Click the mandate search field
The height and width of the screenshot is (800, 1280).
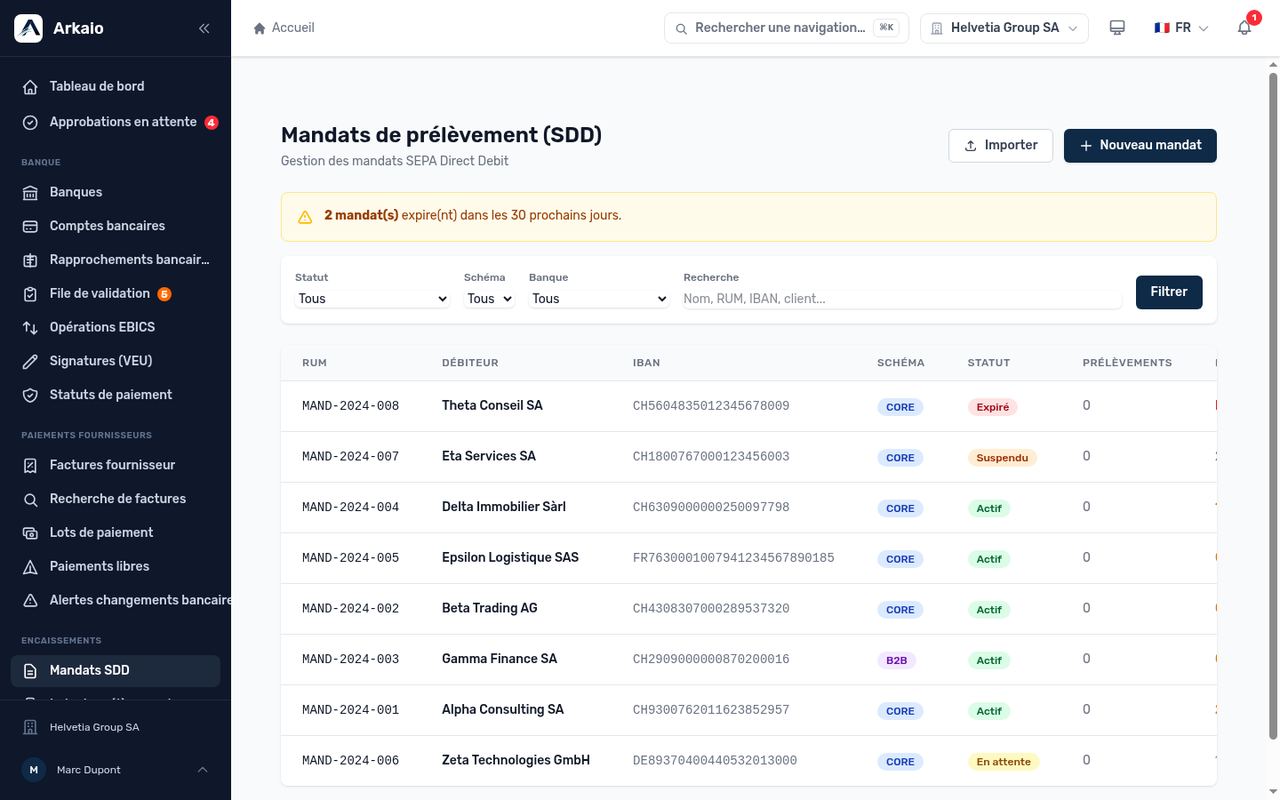(903, 299)
